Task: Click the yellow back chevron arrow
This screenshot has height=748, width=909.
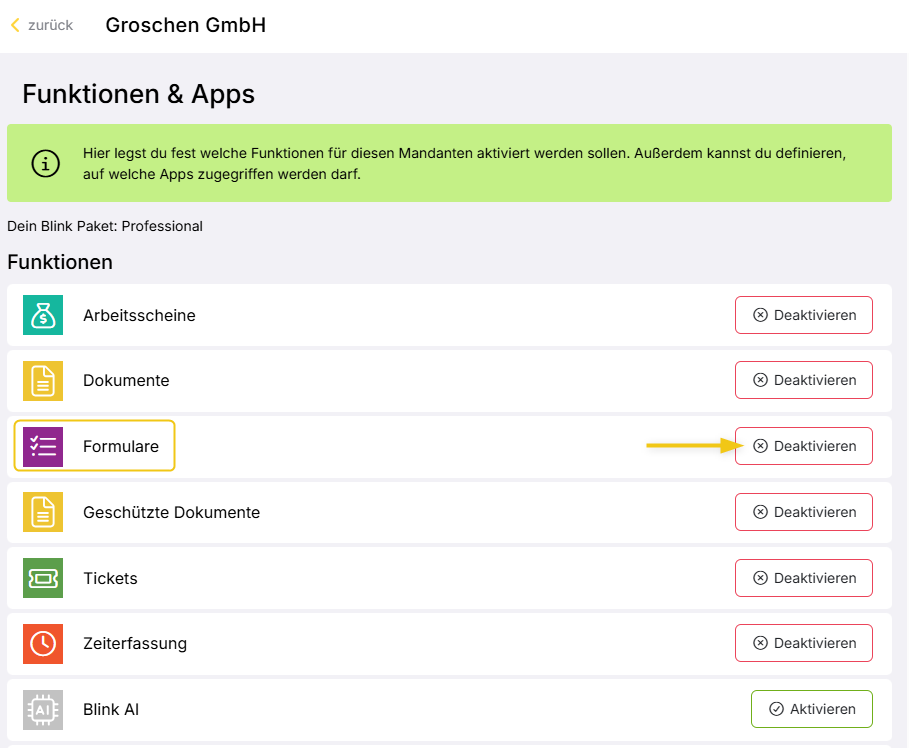Action: 15,25
